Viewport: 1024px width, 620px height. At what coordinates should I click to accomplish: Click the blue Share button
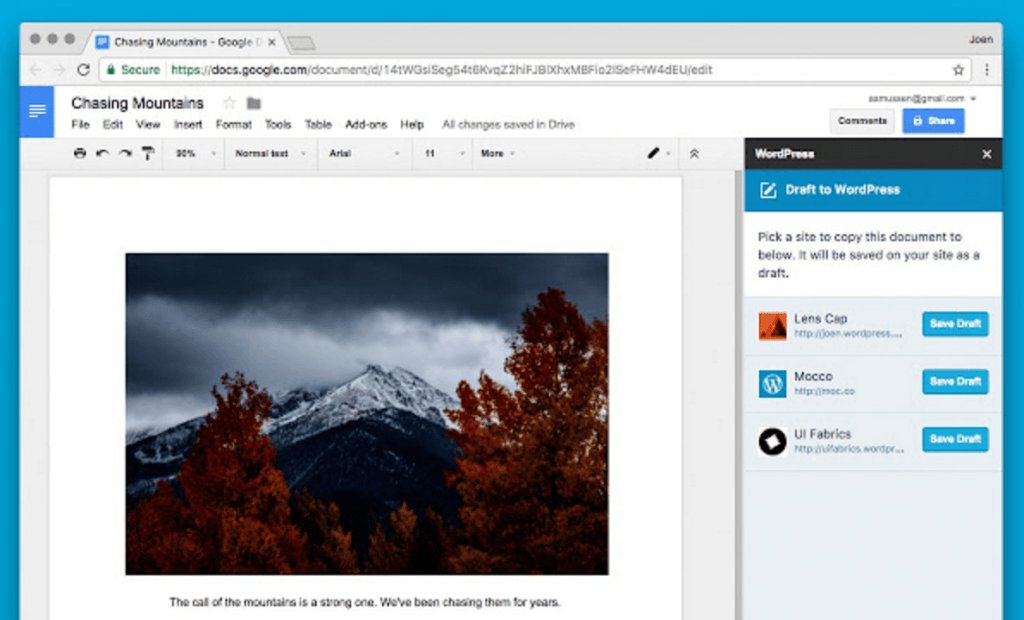933,121
